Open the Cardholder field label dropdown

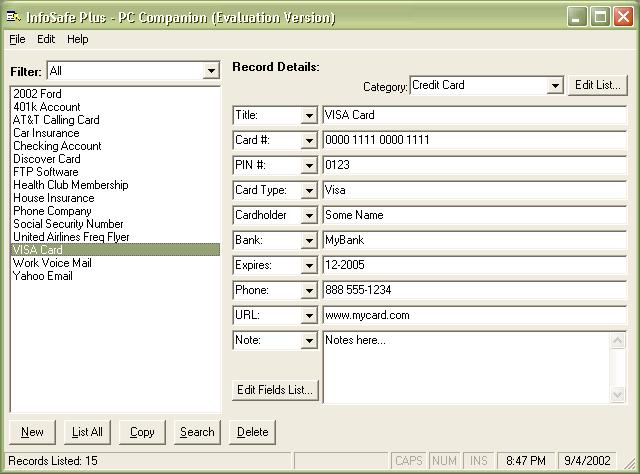pos(309,216)
